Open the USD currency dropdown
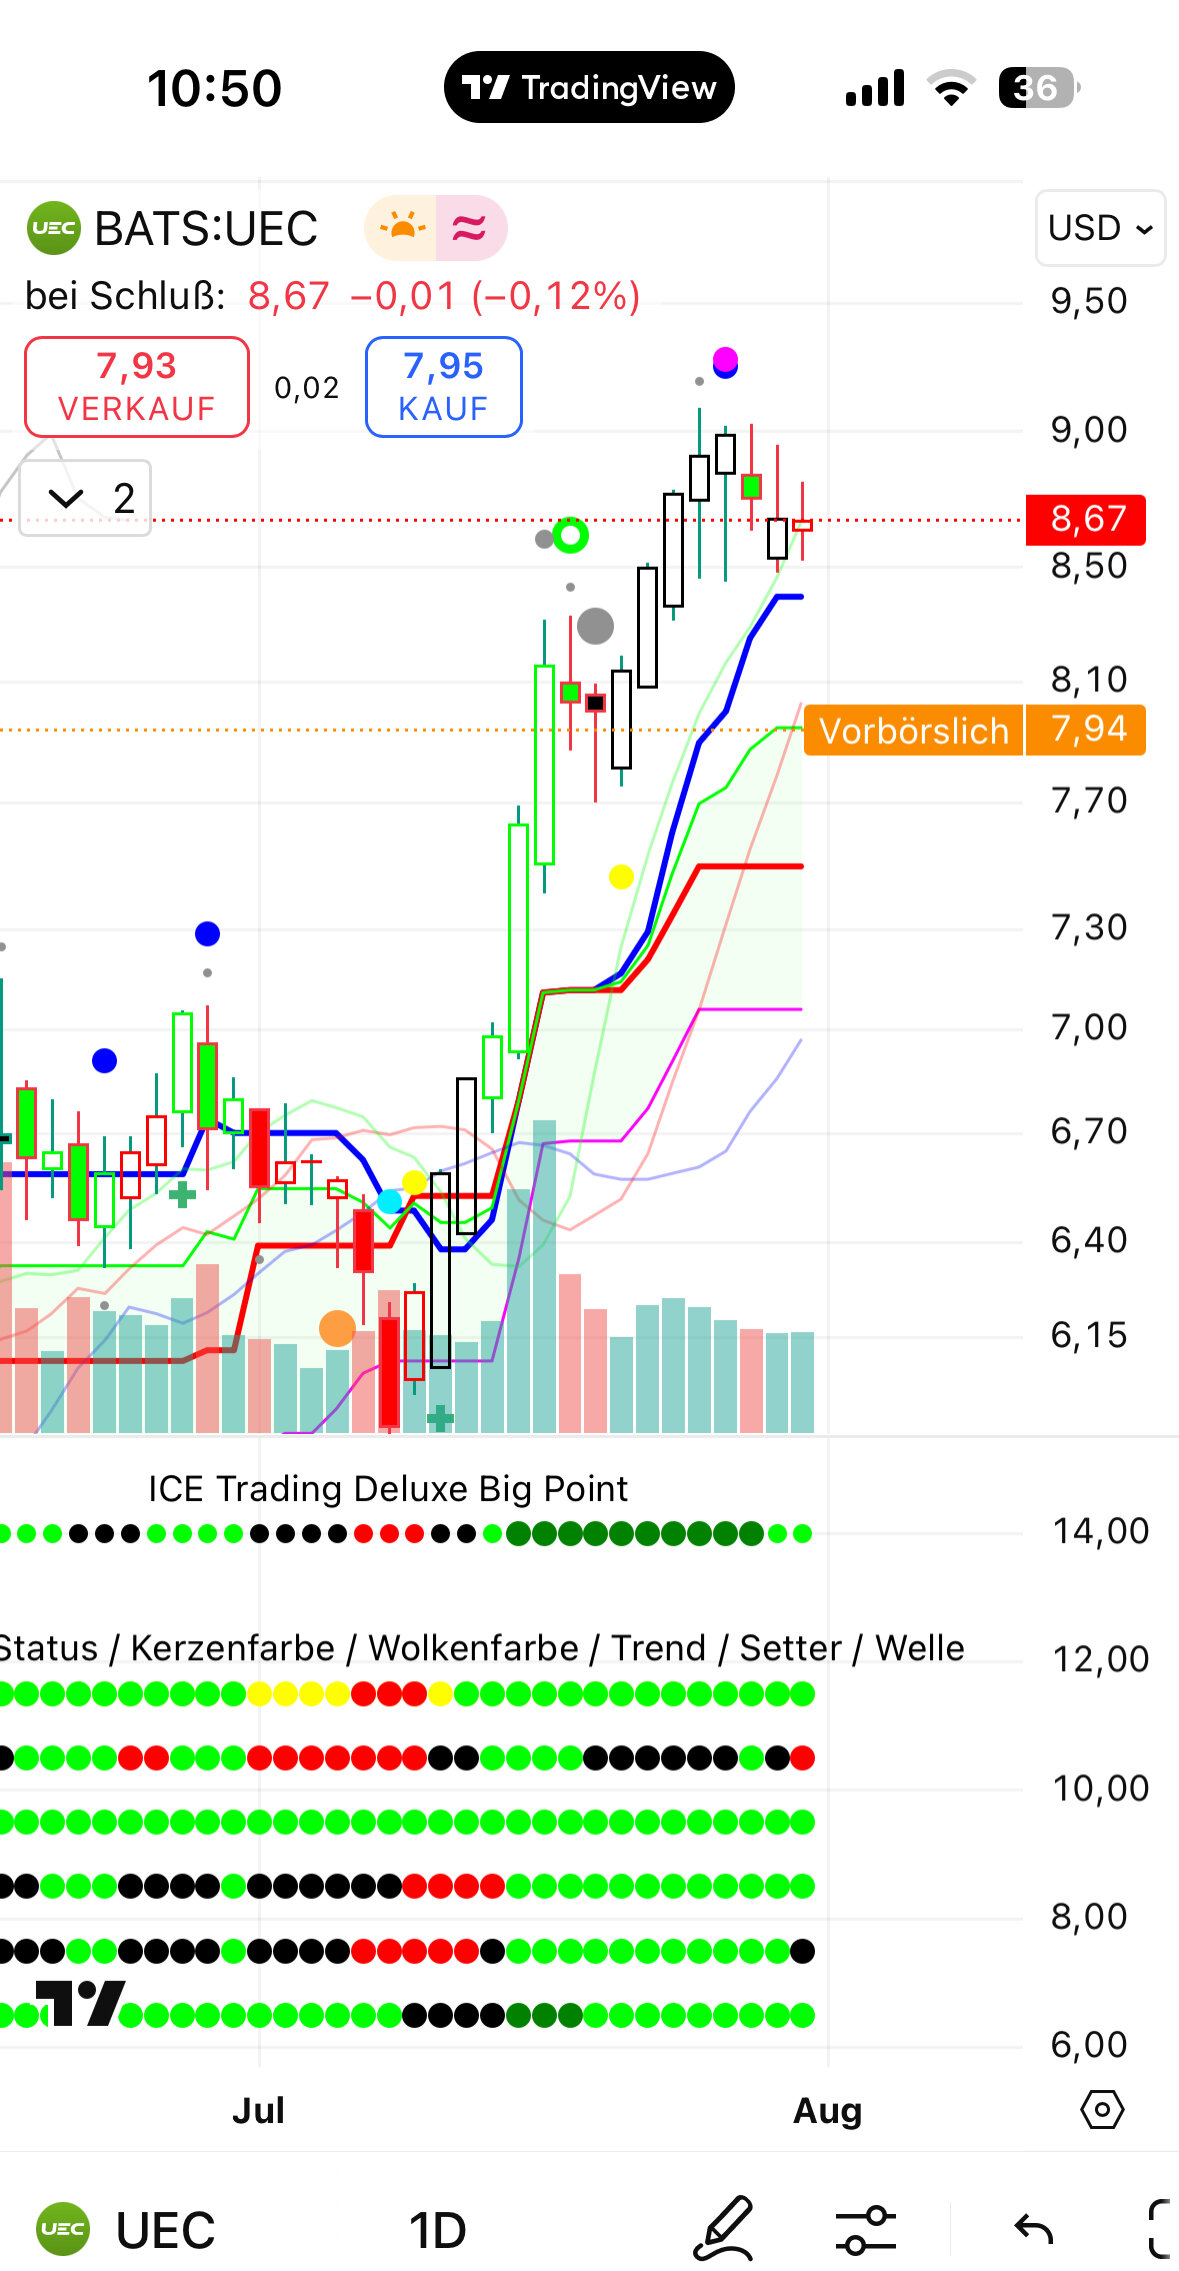 point(1099,228)
